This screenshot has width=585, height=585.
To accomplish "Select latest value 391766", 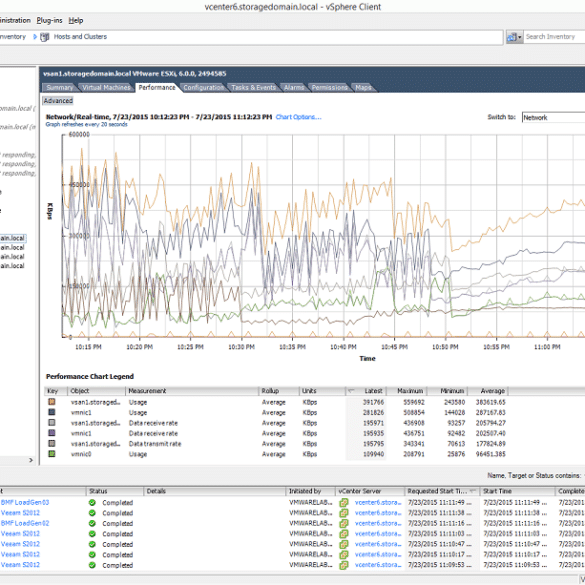I will click(x=373, y=402).
